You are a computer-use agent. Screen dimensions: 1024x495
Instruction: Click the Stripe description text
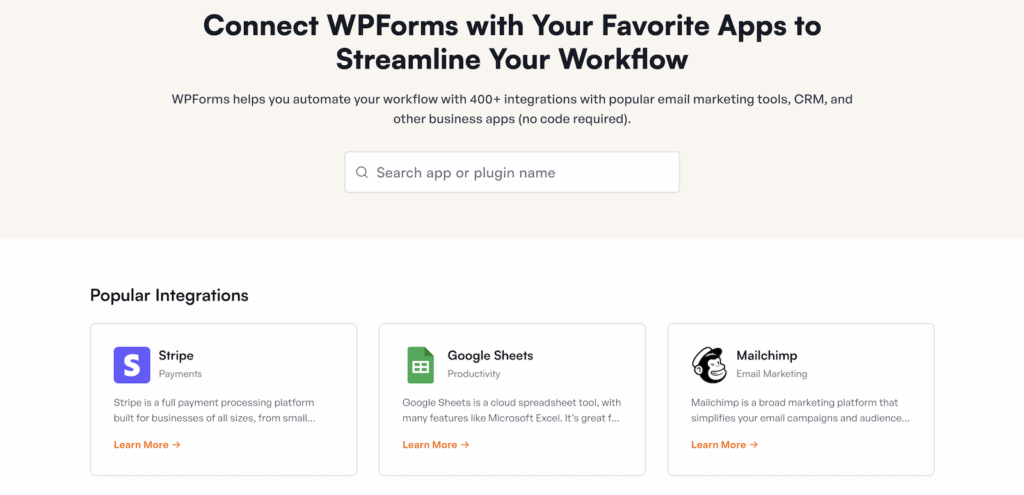[x=216, y=411]
